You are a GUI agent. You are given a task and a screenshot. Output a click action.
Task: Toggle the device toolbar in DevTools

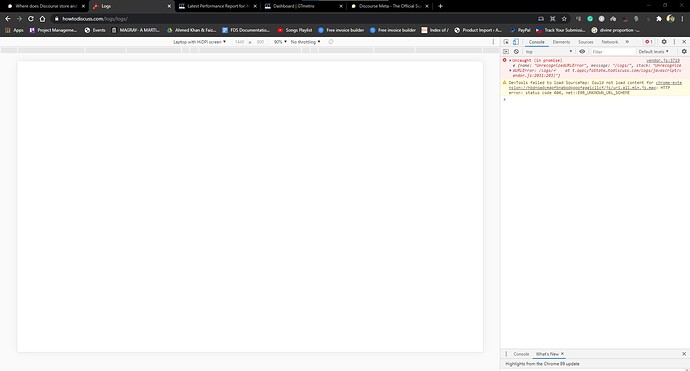516,42
